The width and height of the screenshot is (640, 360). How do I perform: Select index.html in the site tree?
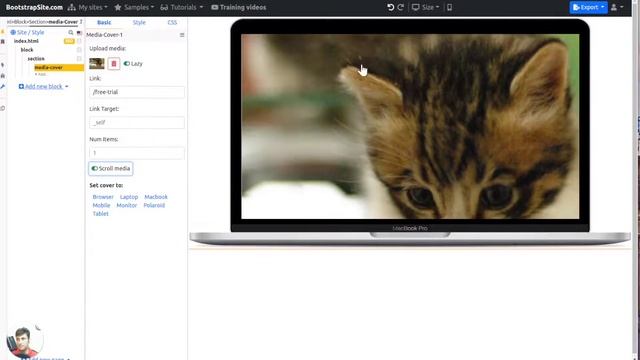[26, 41]
